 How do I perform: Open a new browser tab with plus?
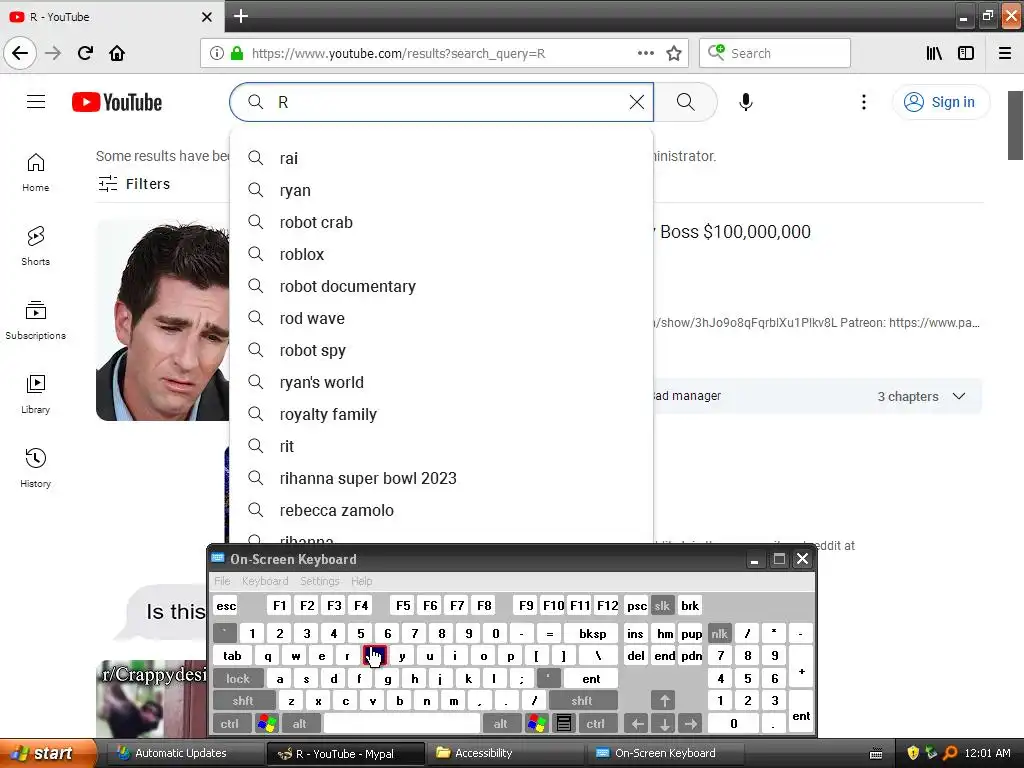[240, 16]
